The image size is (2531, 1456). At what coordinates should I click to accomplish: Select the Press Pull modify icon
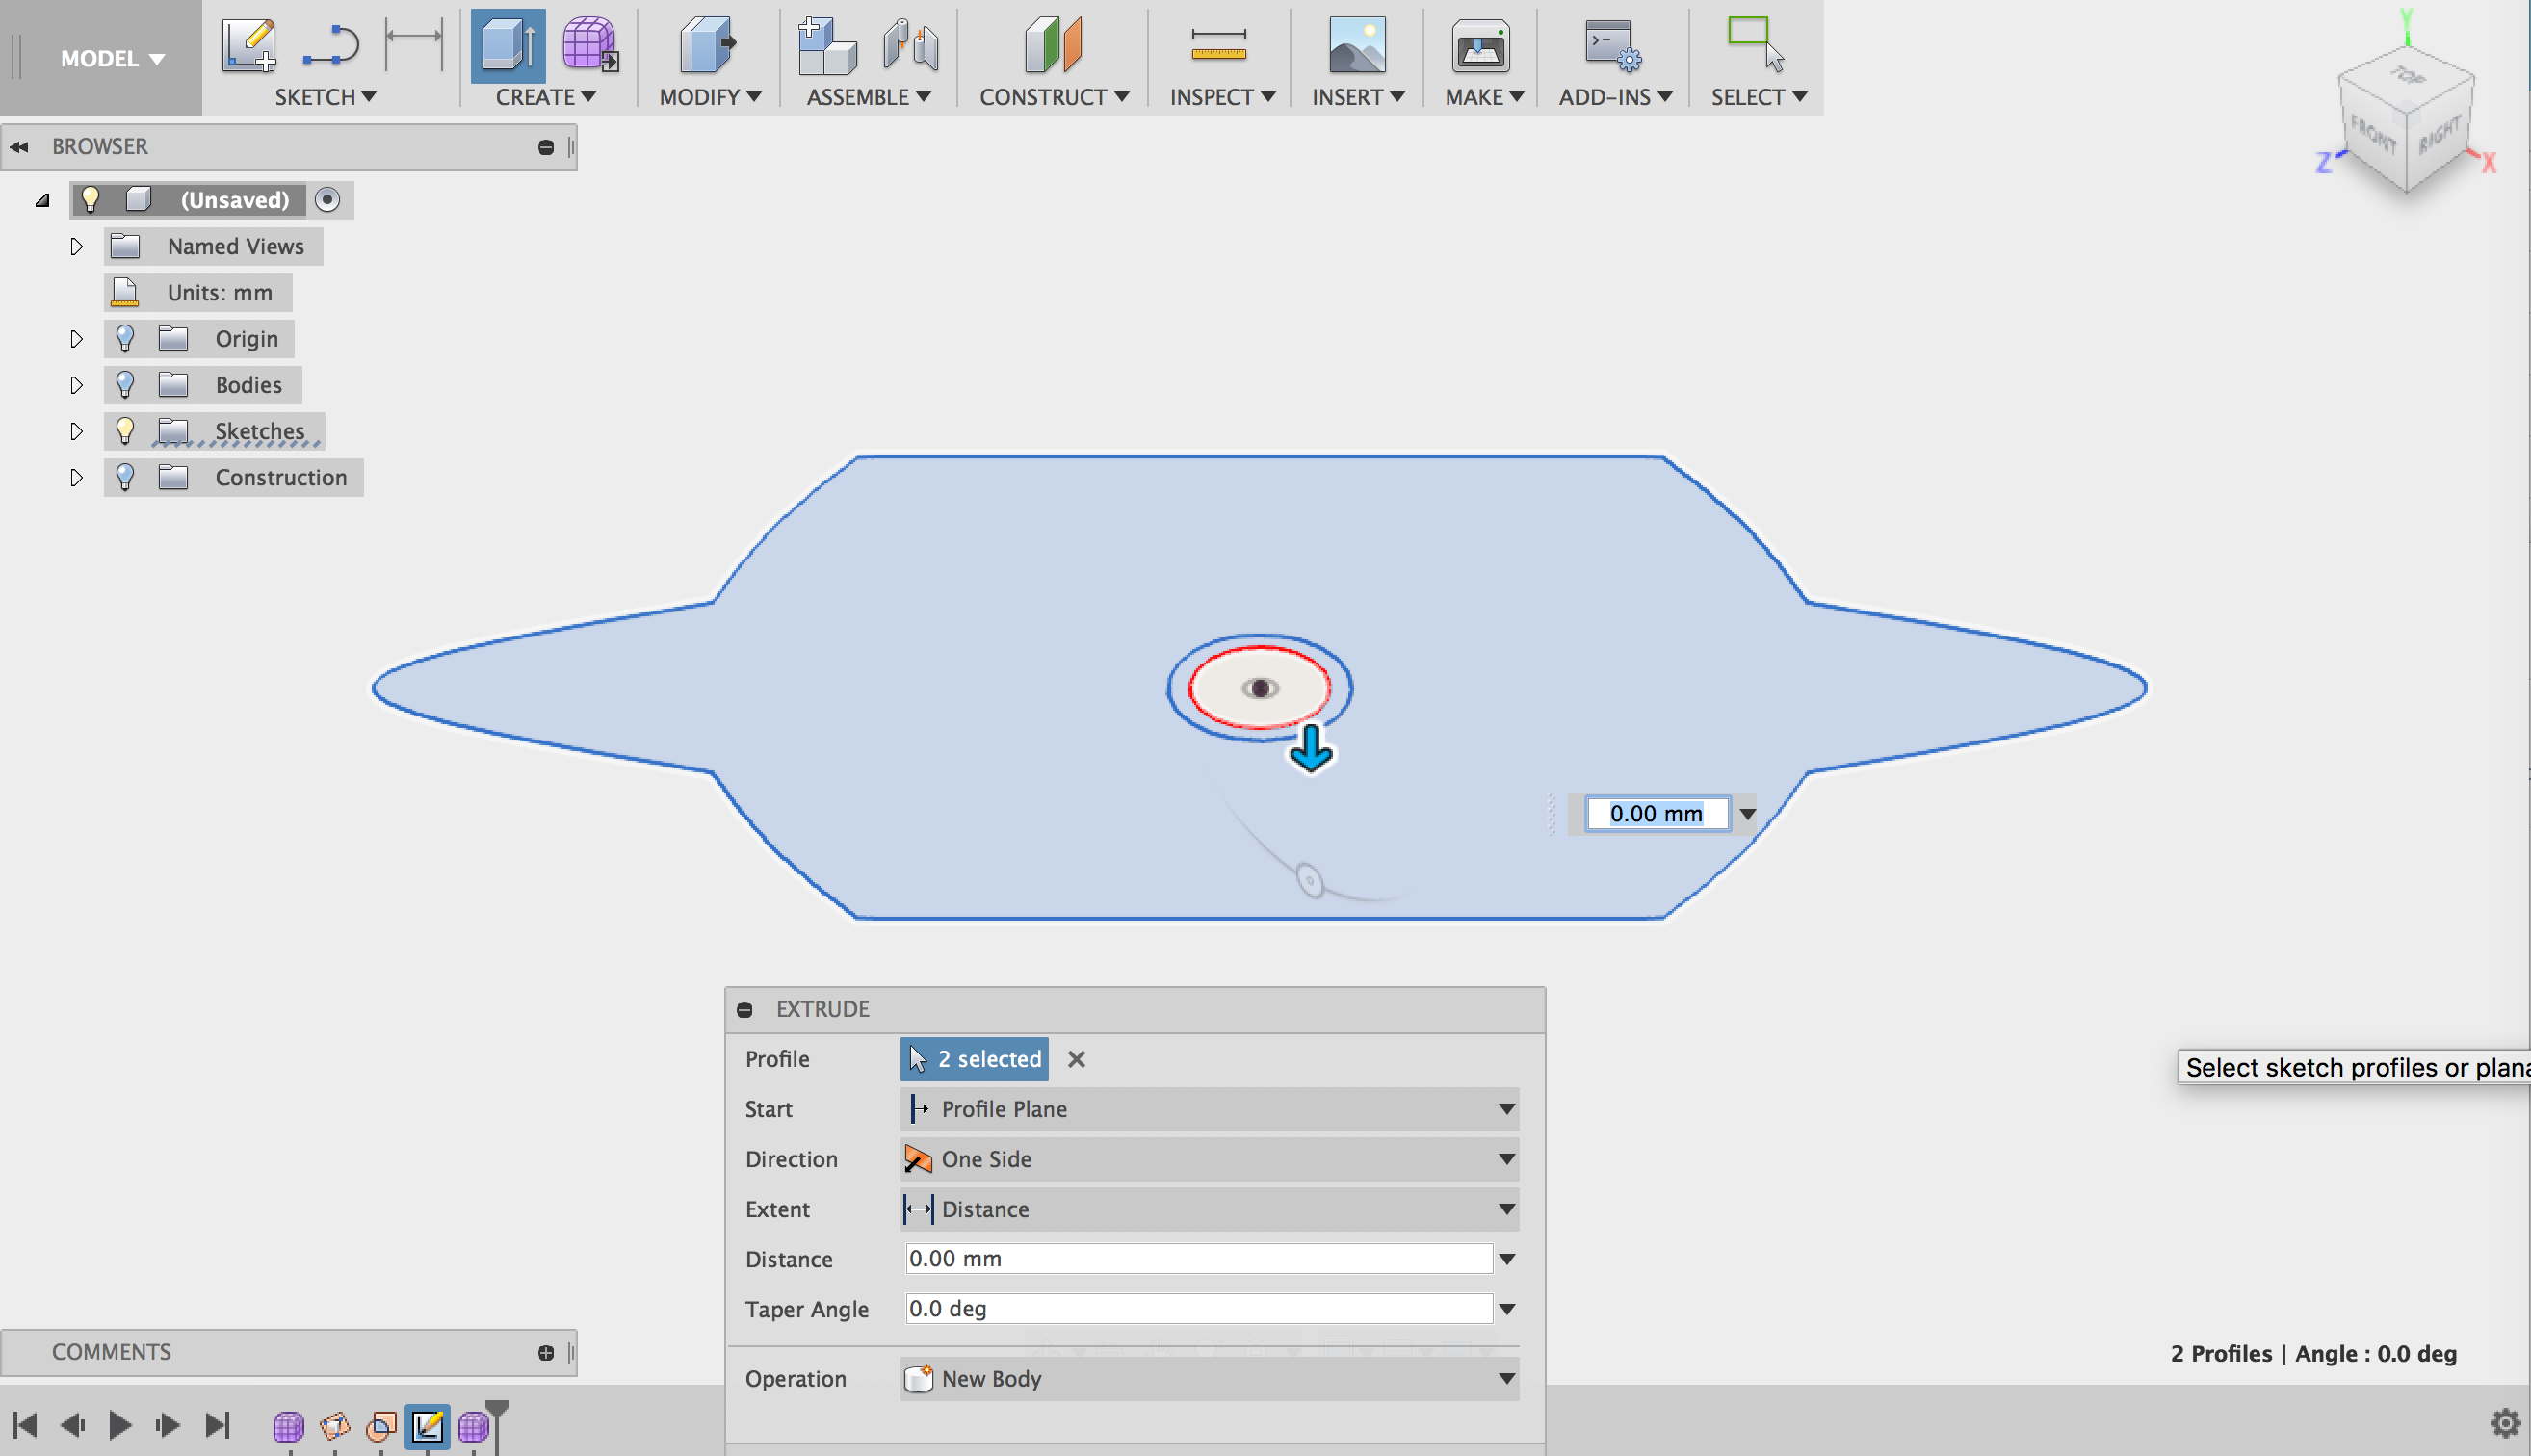click(x=708, y=45)
